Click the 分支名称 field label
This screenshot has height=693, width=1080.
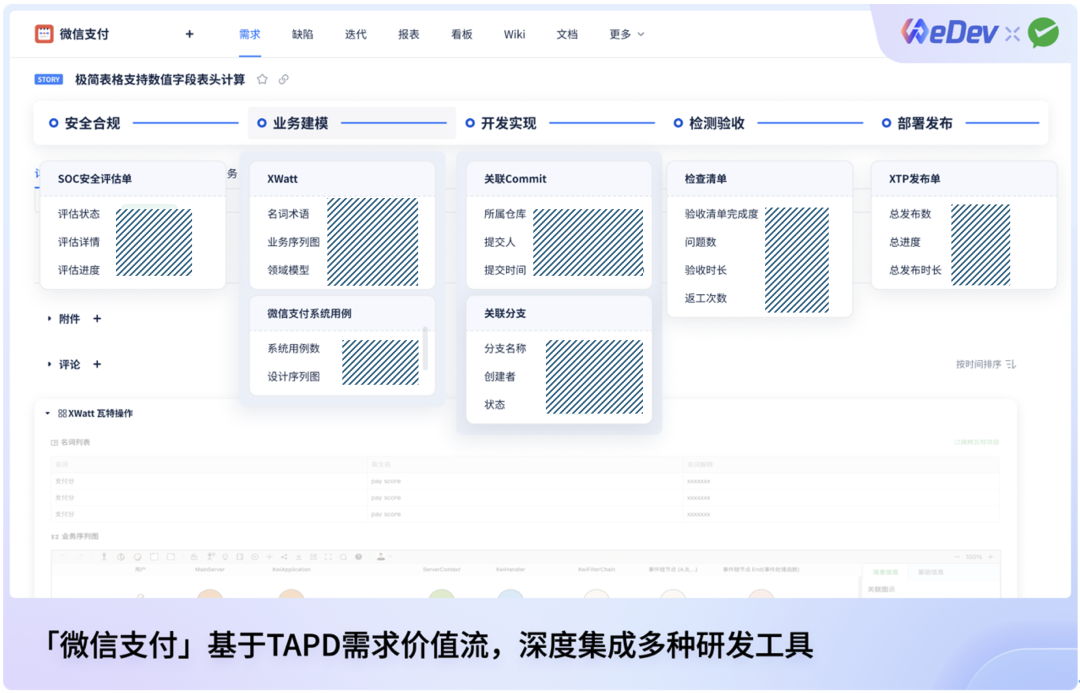[x=505, y=348]
